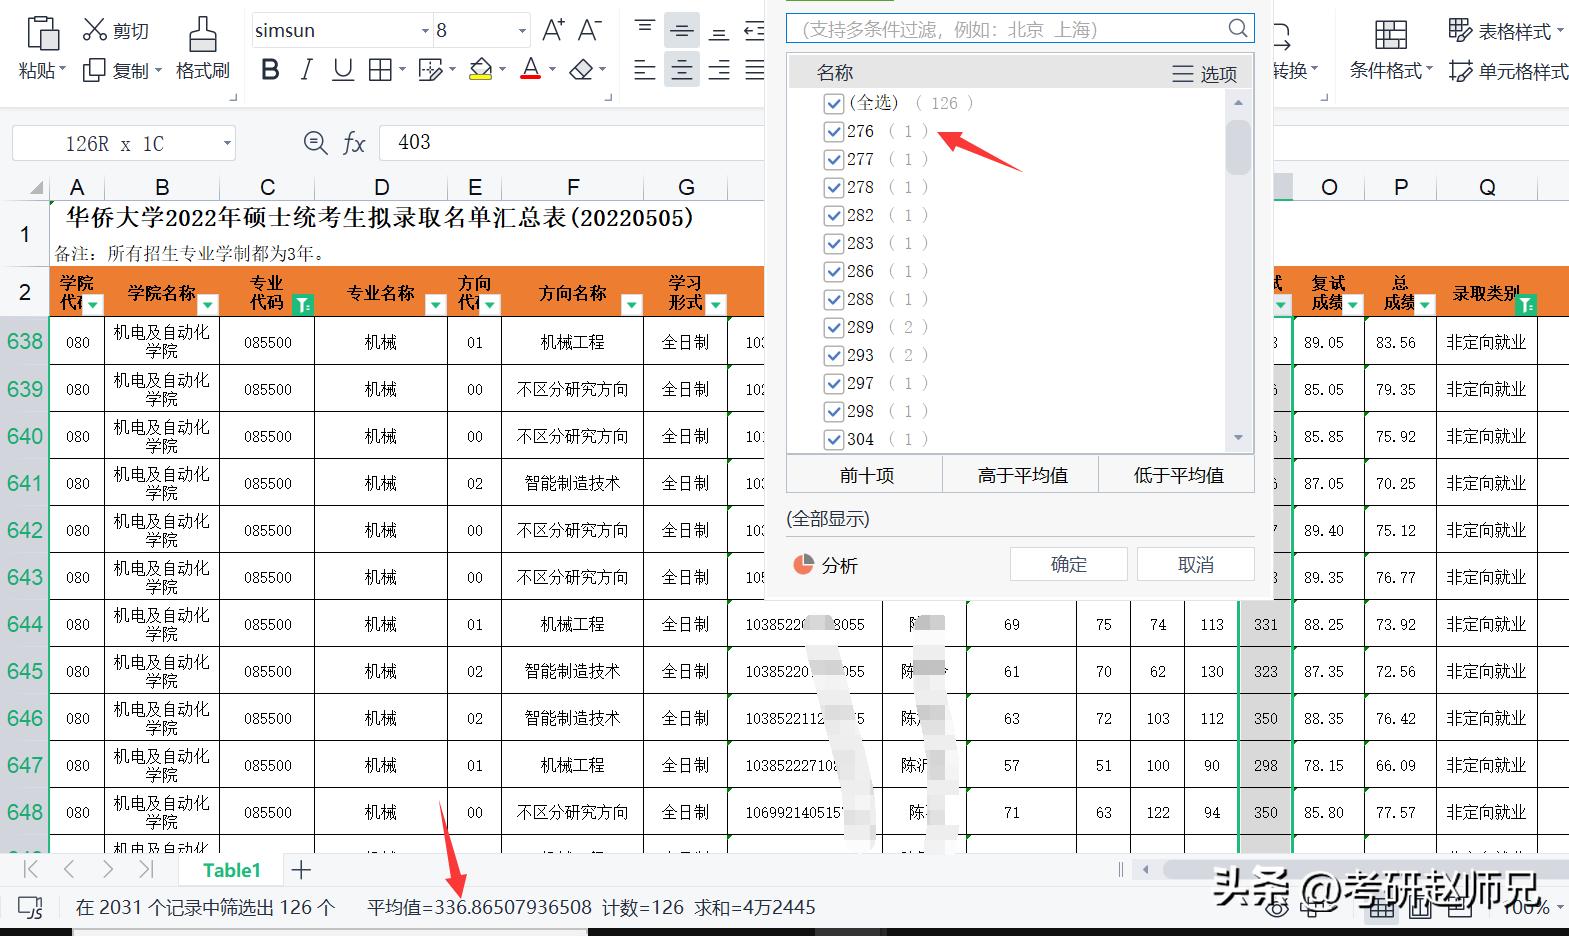Click the fill color bucket icon

481,70
